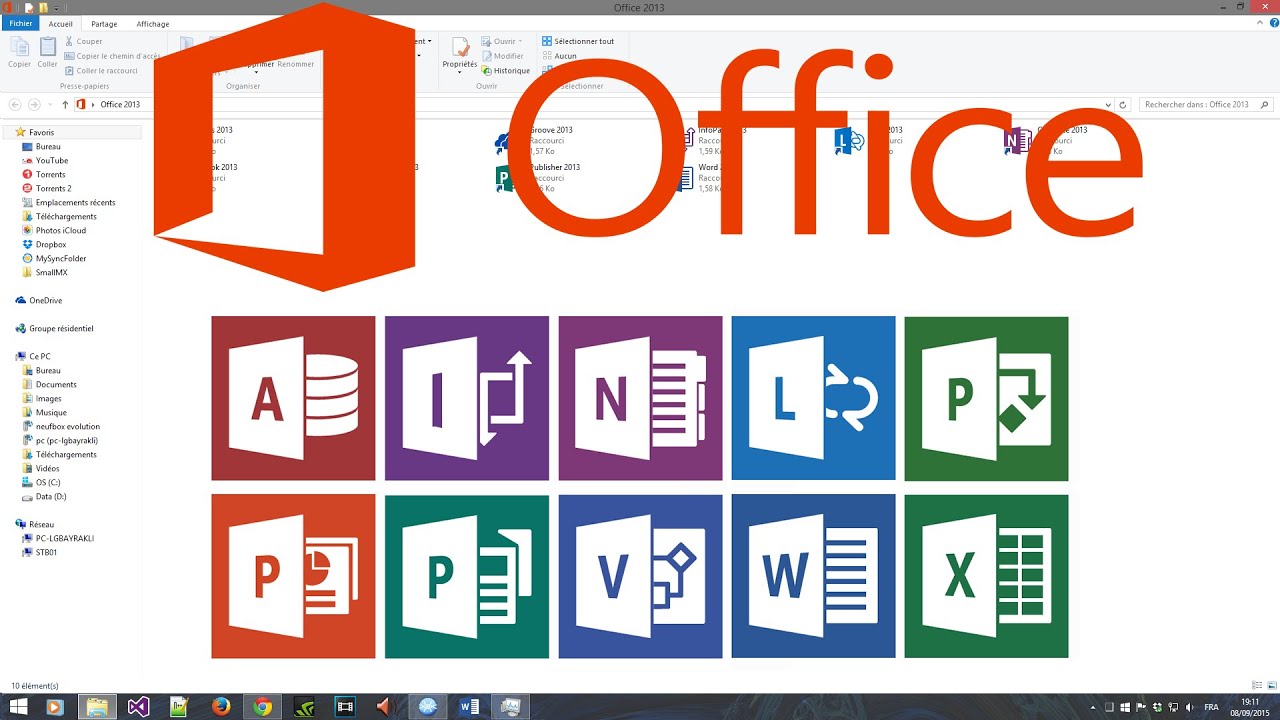Click the FRA language indicator
The height and width of the screenshot is (720, 1280).
pos(1211,707)
